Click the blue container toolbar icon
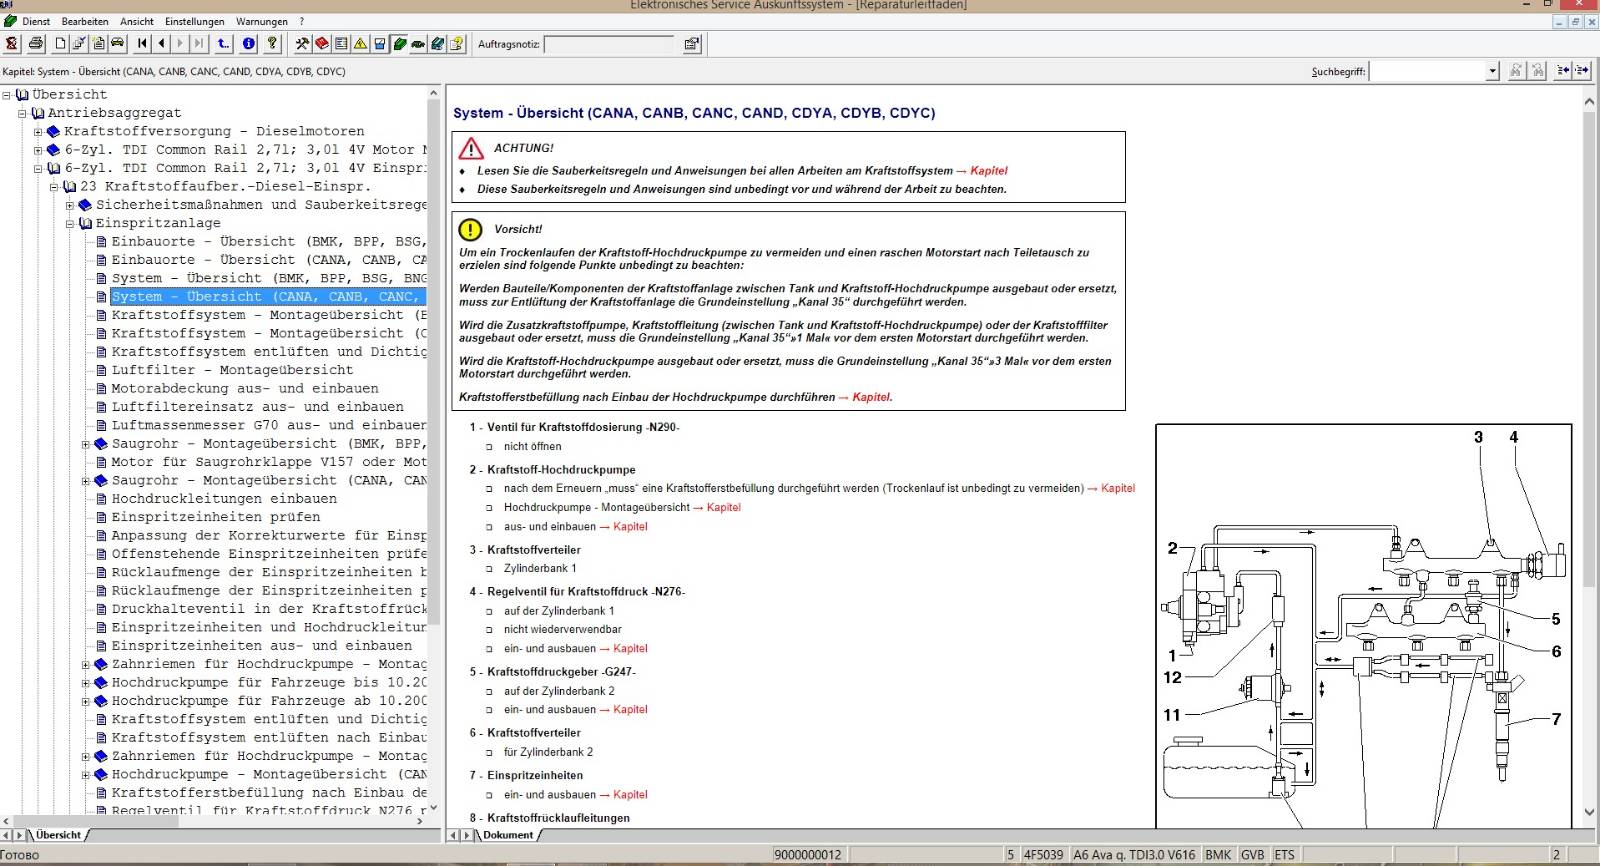 (x=379, y=44)
